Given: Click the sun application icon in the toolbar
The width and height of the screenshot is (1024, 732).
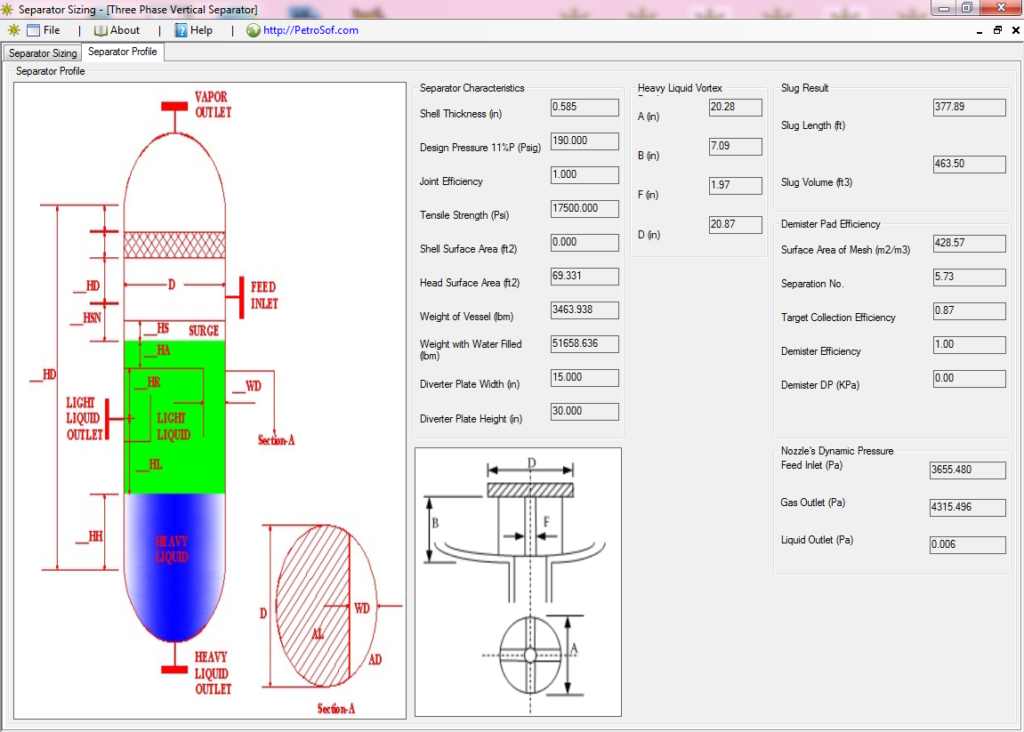Looking at the screenshot, I should [x=13, y=30].
